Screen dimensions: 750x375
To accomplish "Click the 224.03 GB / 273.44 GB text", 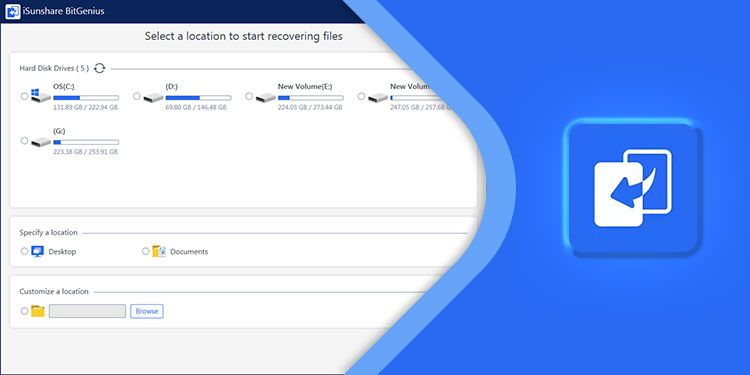I will (310, 108).
